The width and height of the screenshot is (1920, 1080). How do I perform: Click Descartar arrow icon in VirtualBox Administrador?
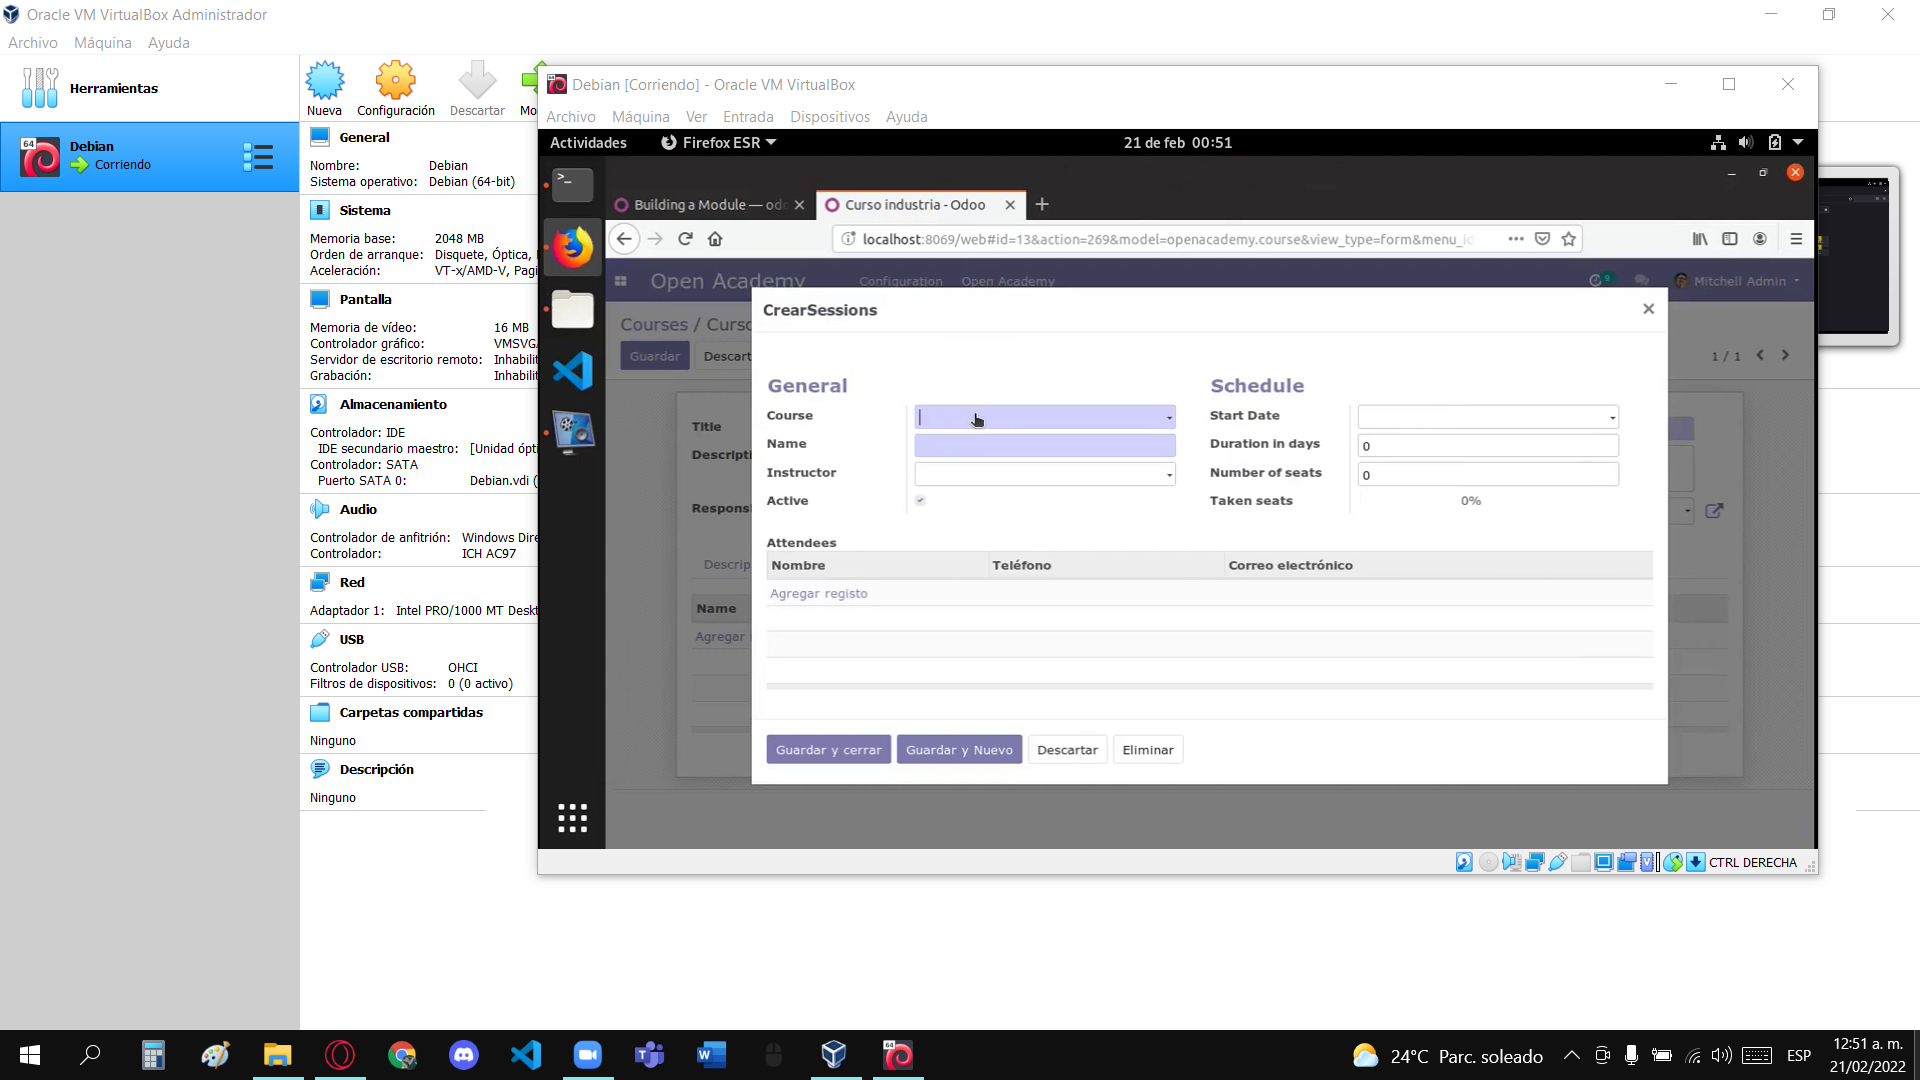pos(477,88)
